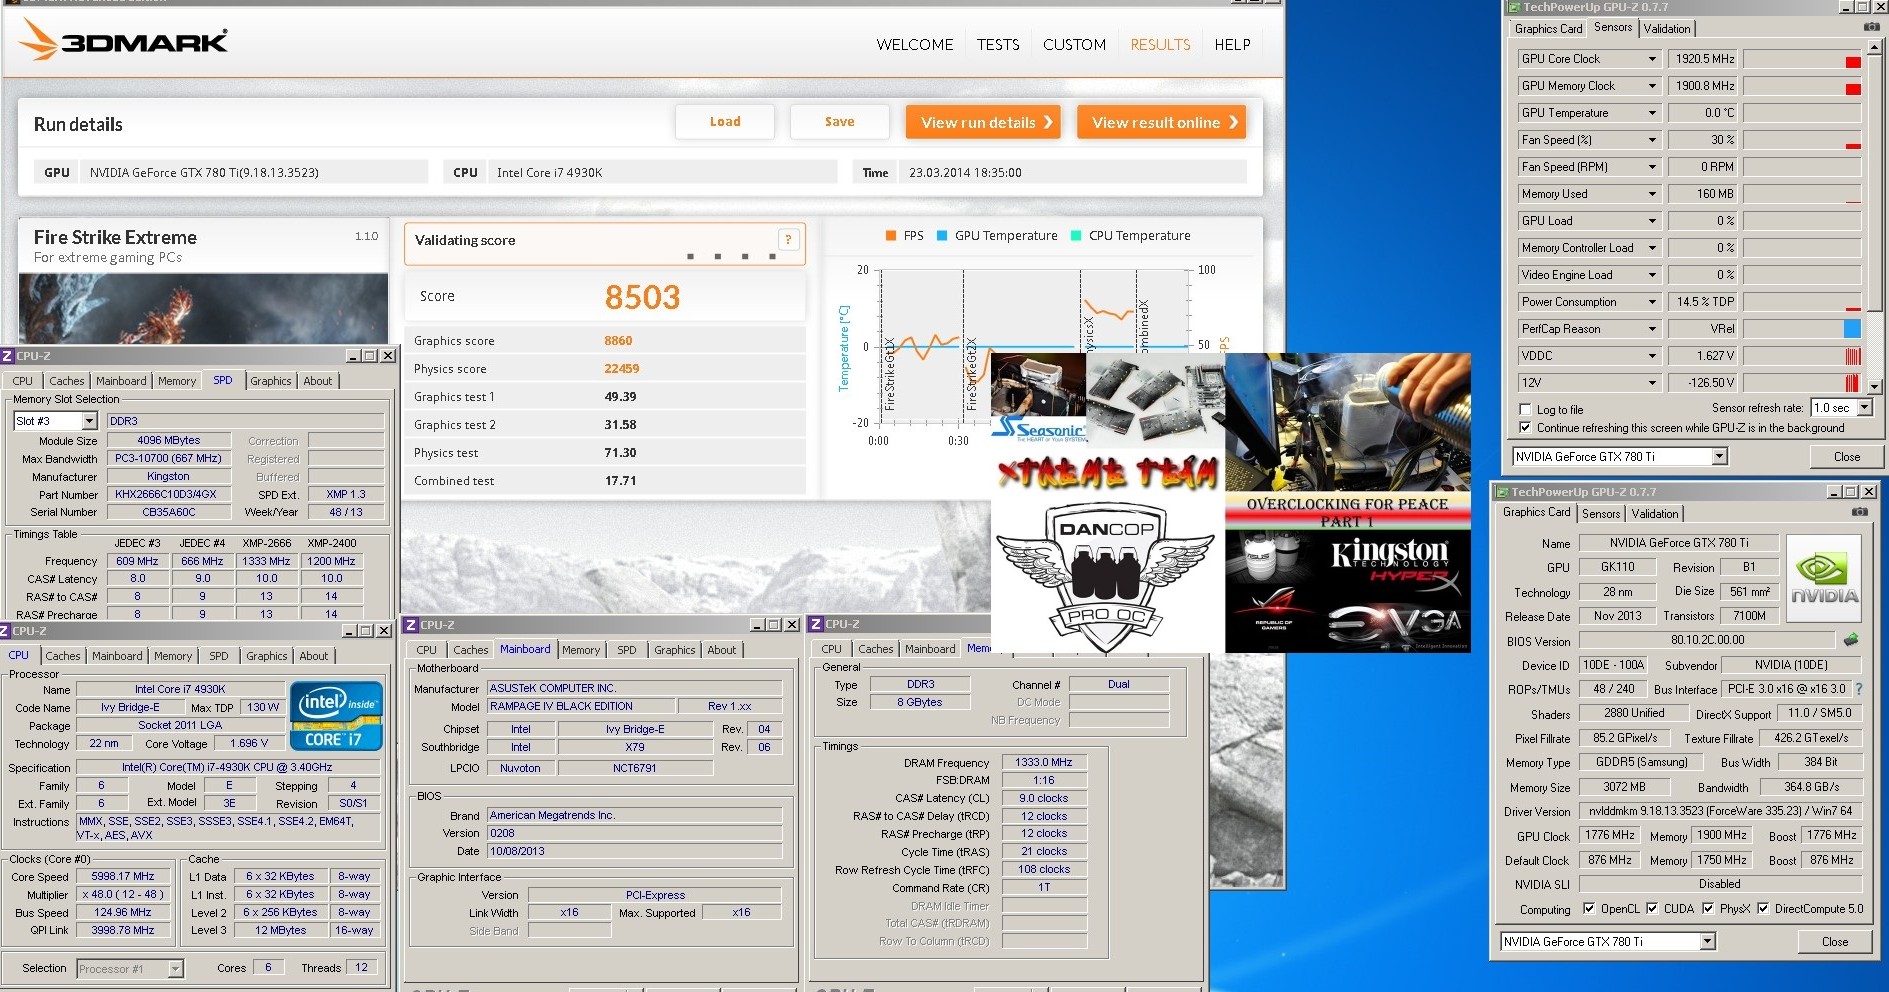Viewport: 1889px width, 992px height.
Task: Open the About tab in CPU-Z processor window
Action: click(x=313, y=656)
